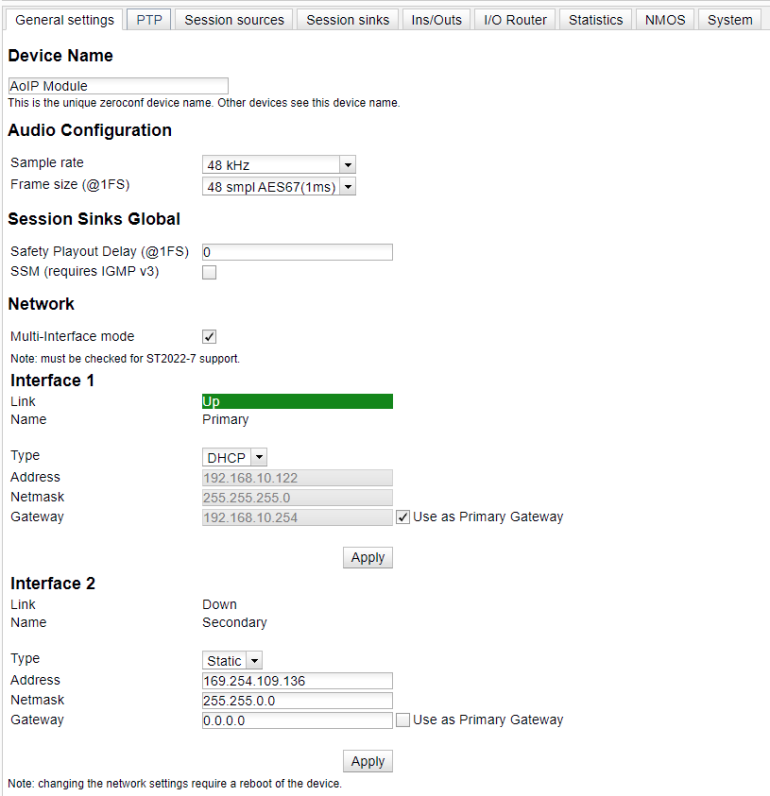This screenshot has height=796, width=770.
Task: Open the General settings tab
Action: [x=64, y=20]
